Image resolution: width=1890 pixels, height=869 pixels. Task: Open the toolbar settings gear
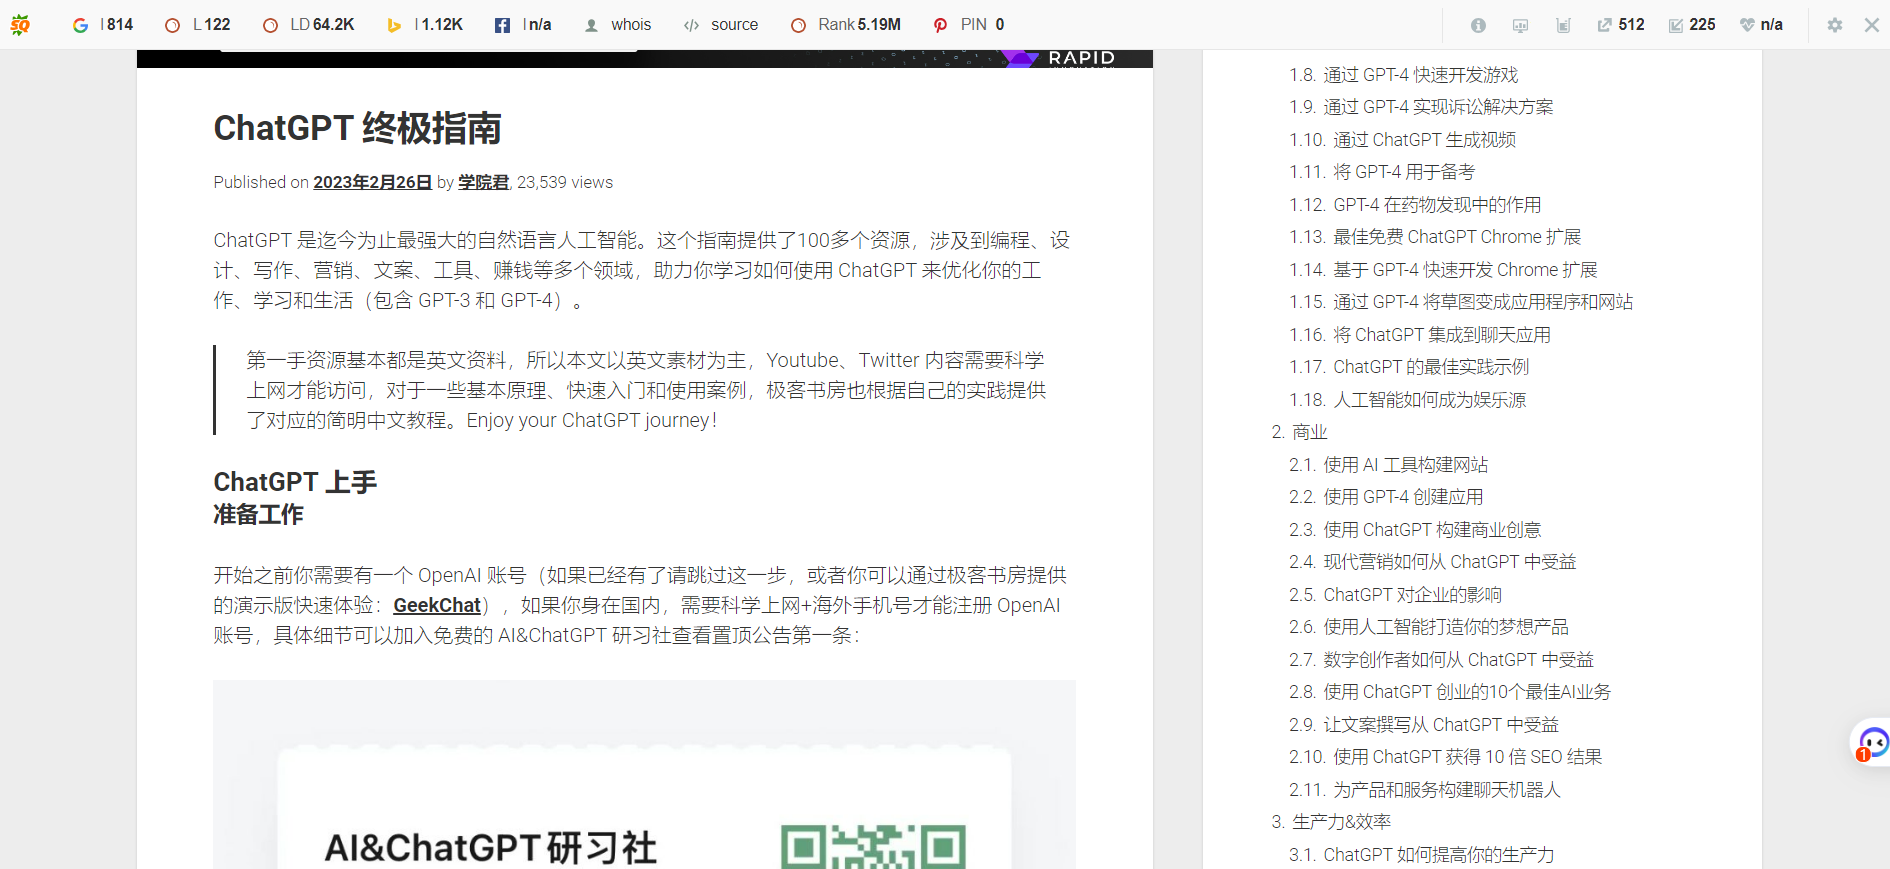(1835, 25)
